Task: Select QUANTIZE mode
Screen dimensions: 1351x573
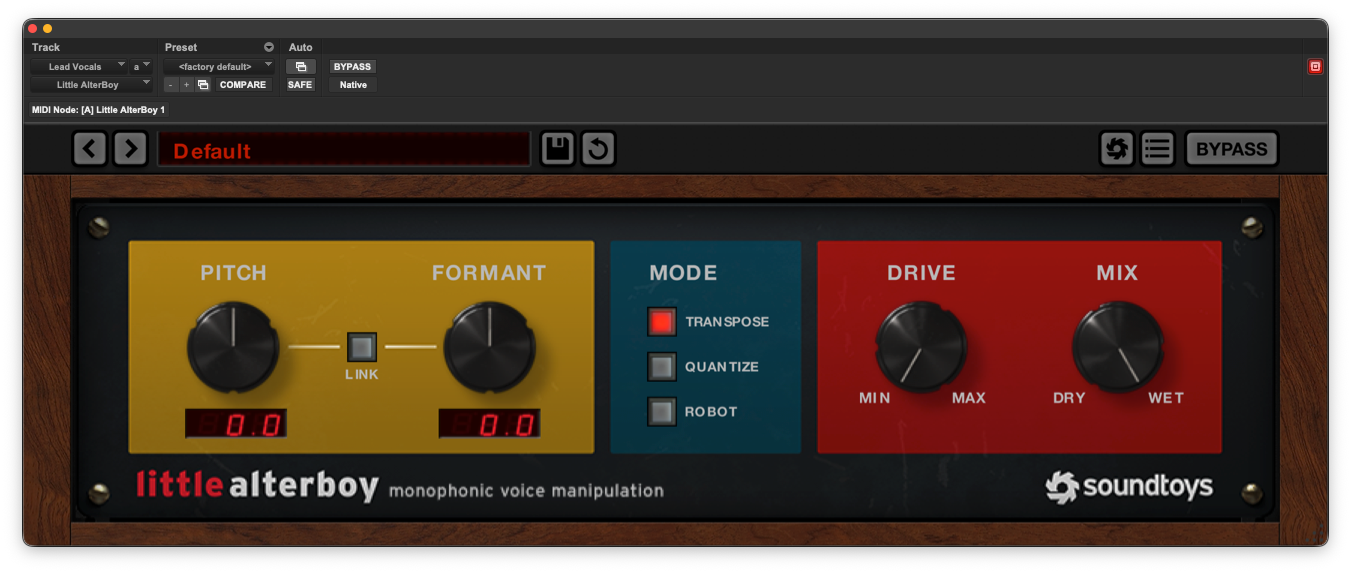Action: click(x=662, y=367)
